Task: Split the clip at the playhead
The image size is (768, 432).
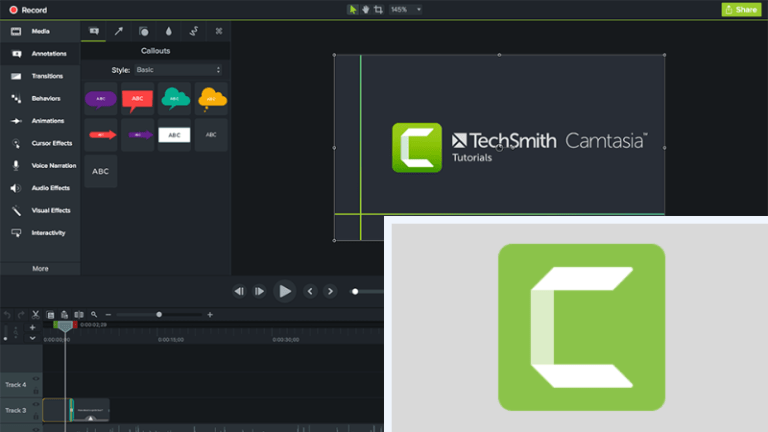Action: [79, 315]
